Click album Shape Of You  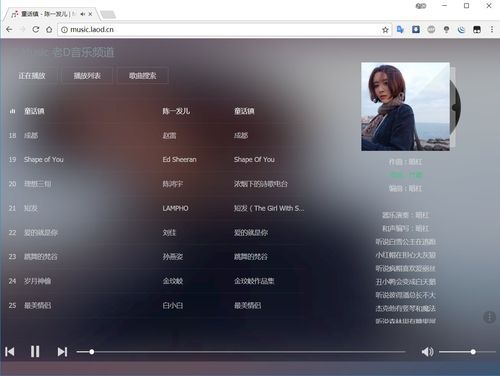pyautogui.click(x=254, y=159)
